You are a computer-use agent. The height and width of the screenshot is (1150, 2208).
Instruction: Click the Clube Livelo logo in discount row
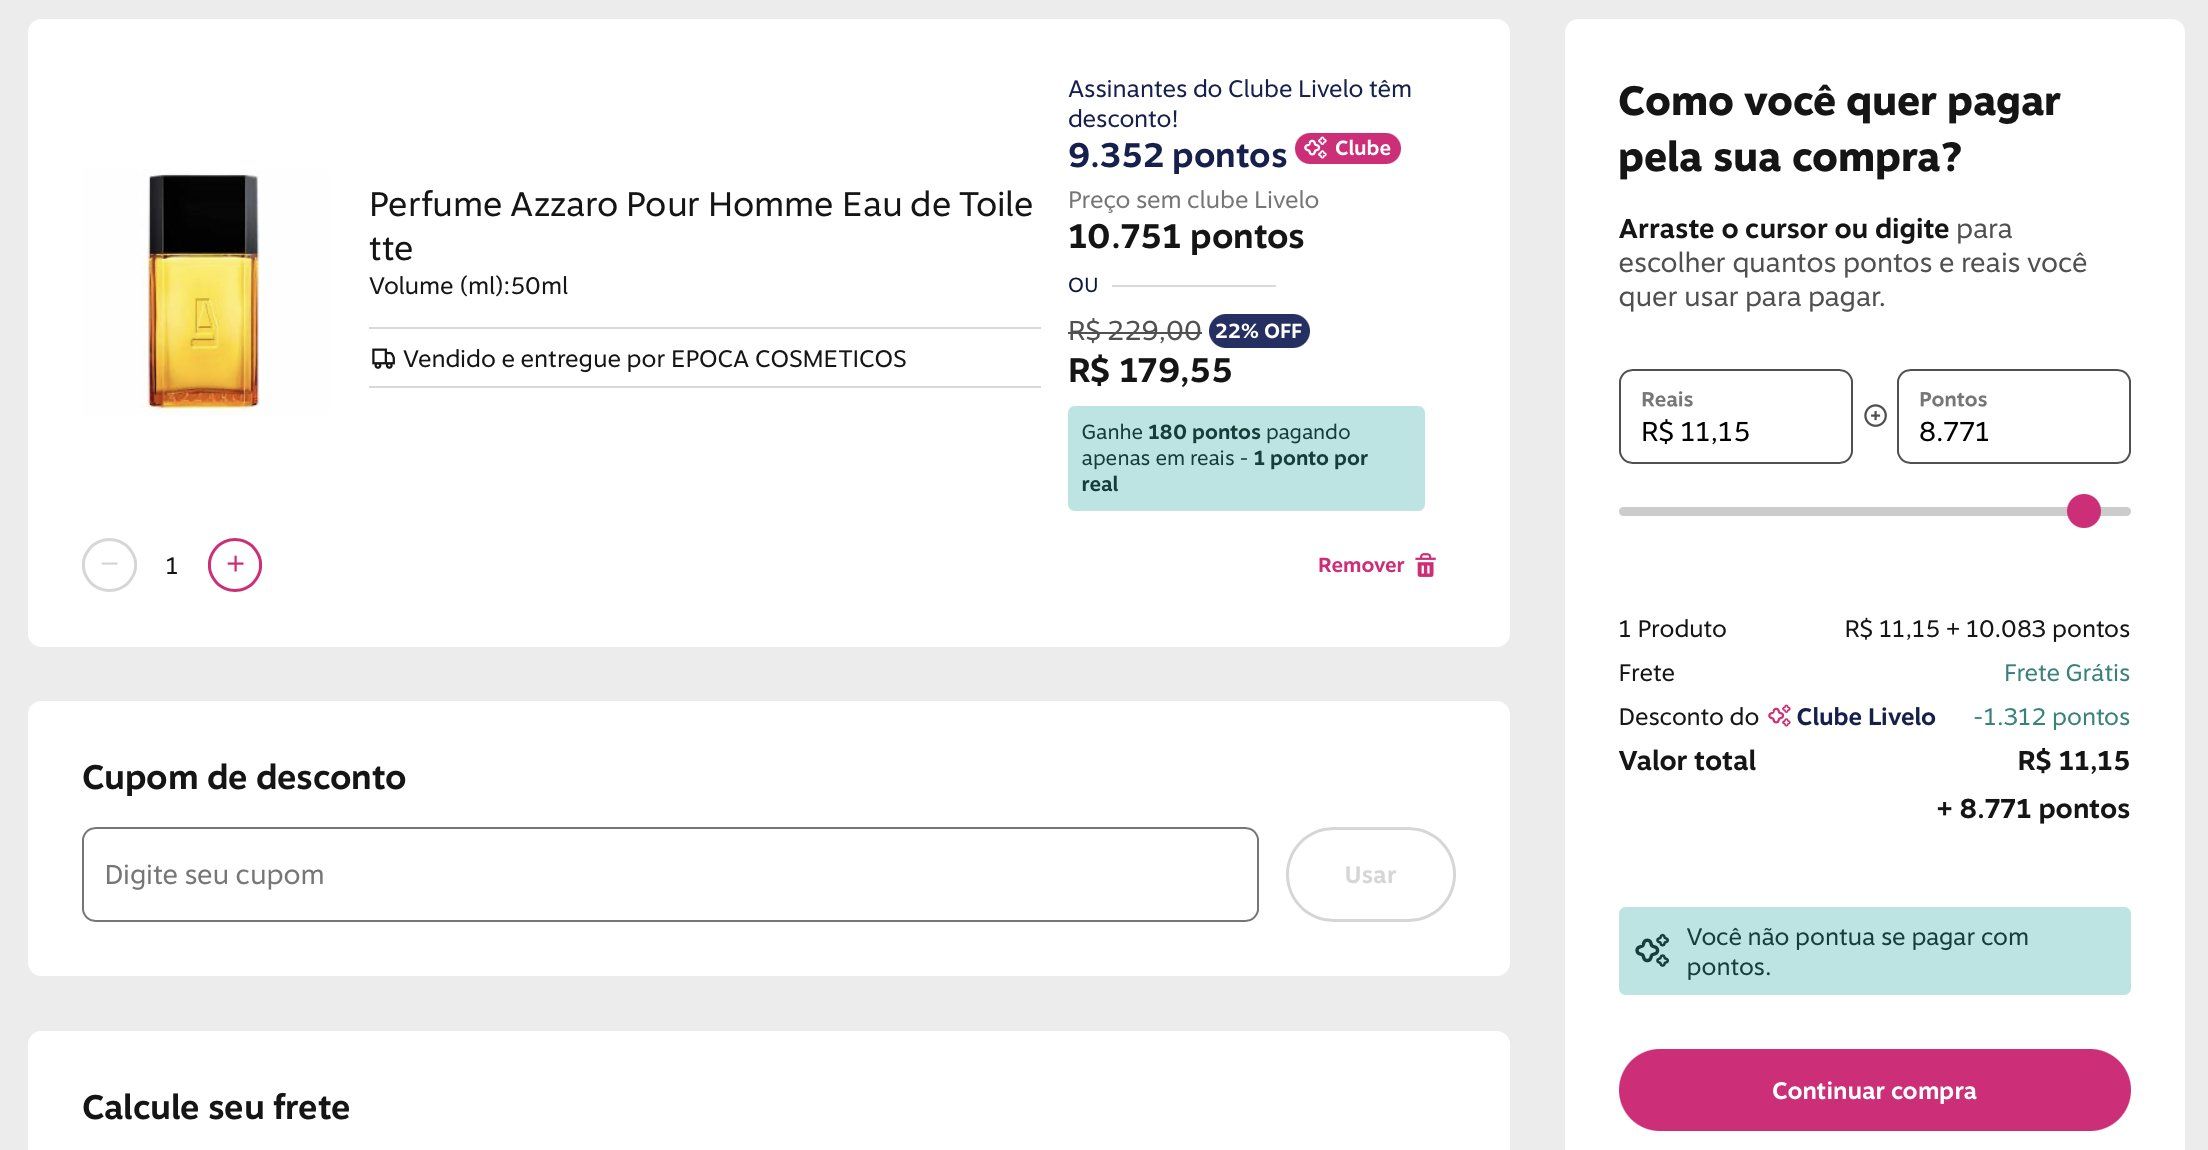1852,717
